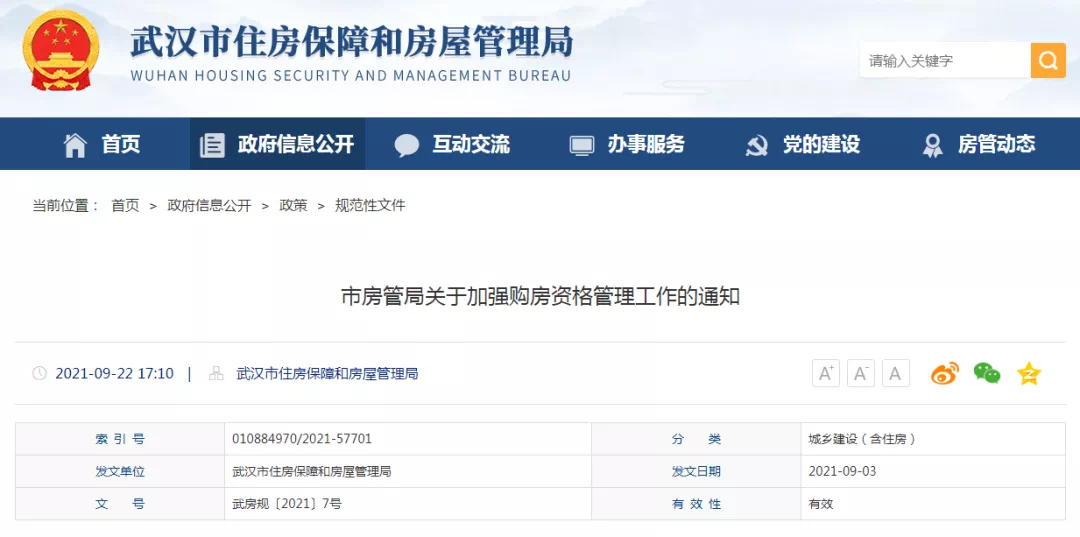Go to 首页 in the breadcrumb
Screen dimensions: 1080x537
pos(125,205)
